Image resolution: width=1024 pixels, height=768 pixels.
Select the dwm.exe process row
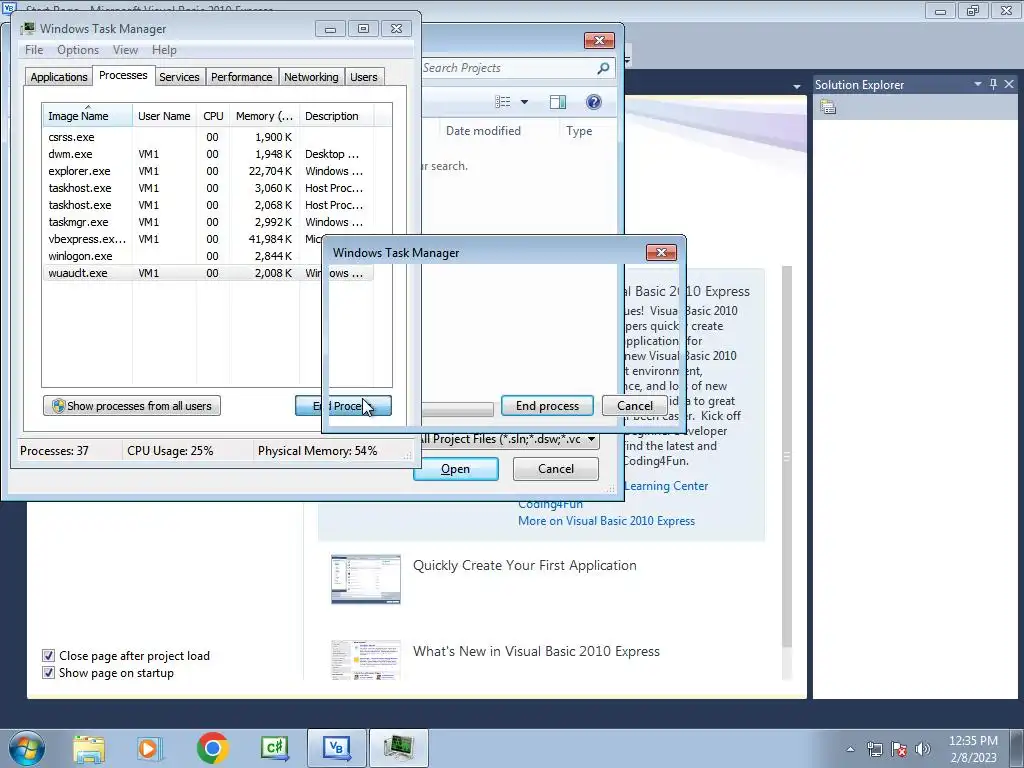click(x=208, y=154)
